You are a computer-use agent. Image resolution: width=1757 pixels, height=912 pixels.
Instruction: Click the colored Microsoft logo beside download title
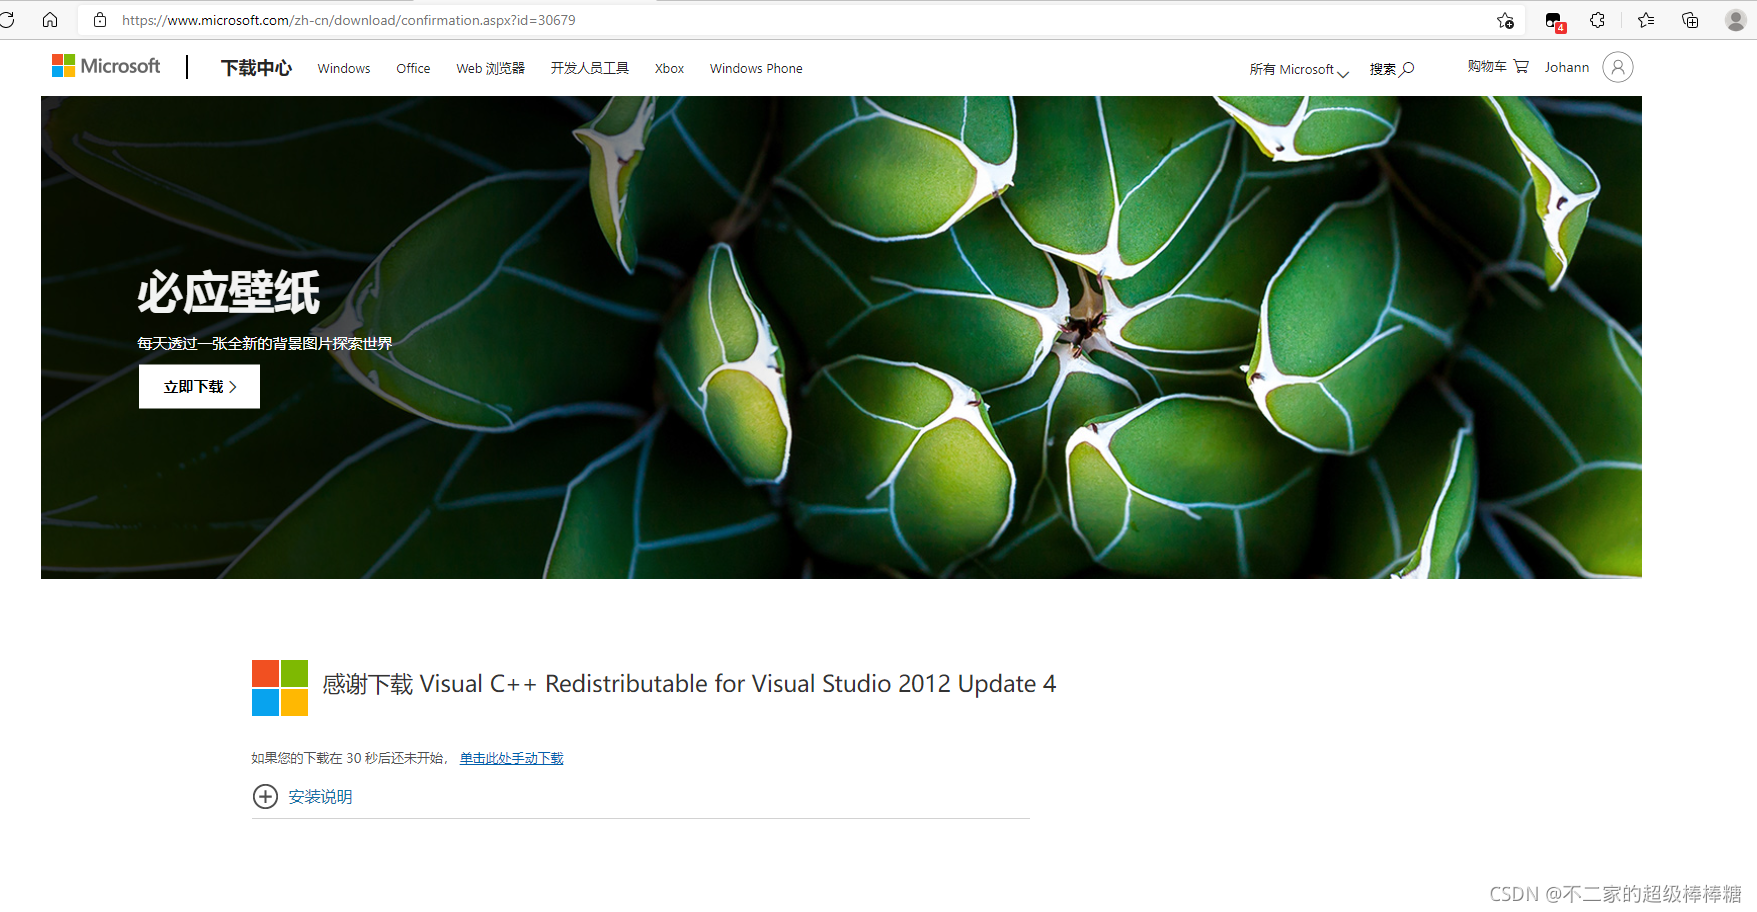click(280, 688)
